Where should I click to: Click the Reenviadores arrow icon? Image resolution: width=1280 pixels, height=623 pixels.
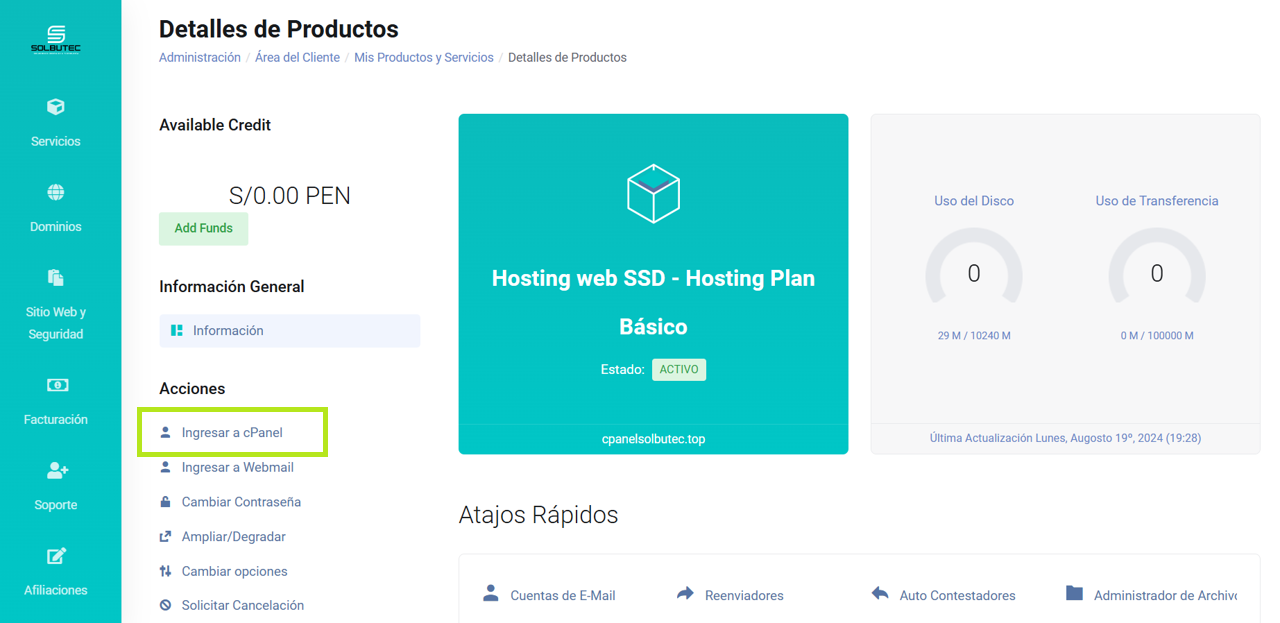point(685,593)
